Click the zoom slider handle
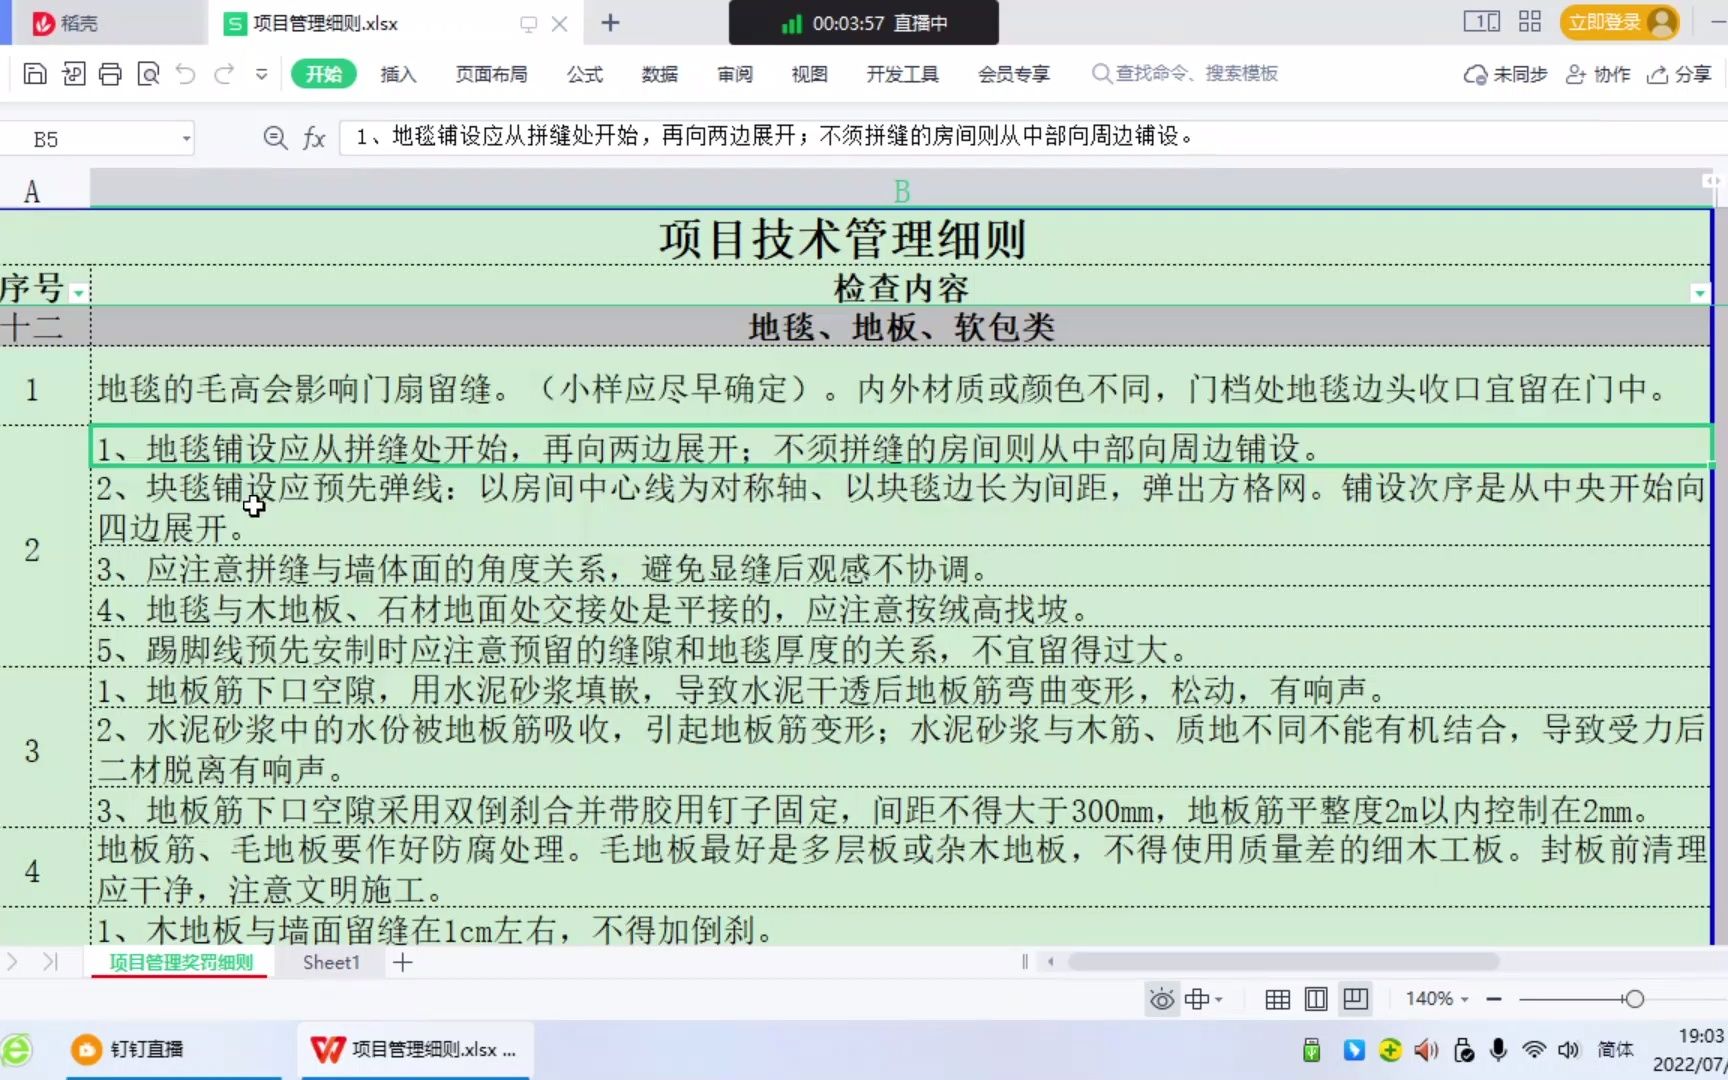The height and width of the screenshot is (1080, 1728). 1634,999
